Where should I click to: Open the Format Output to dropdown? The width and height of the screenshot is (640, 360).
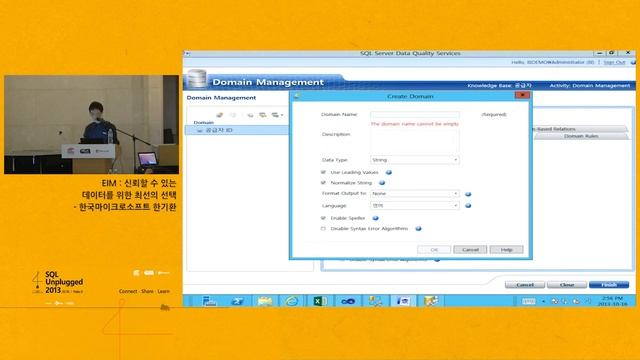click(415, 193)
